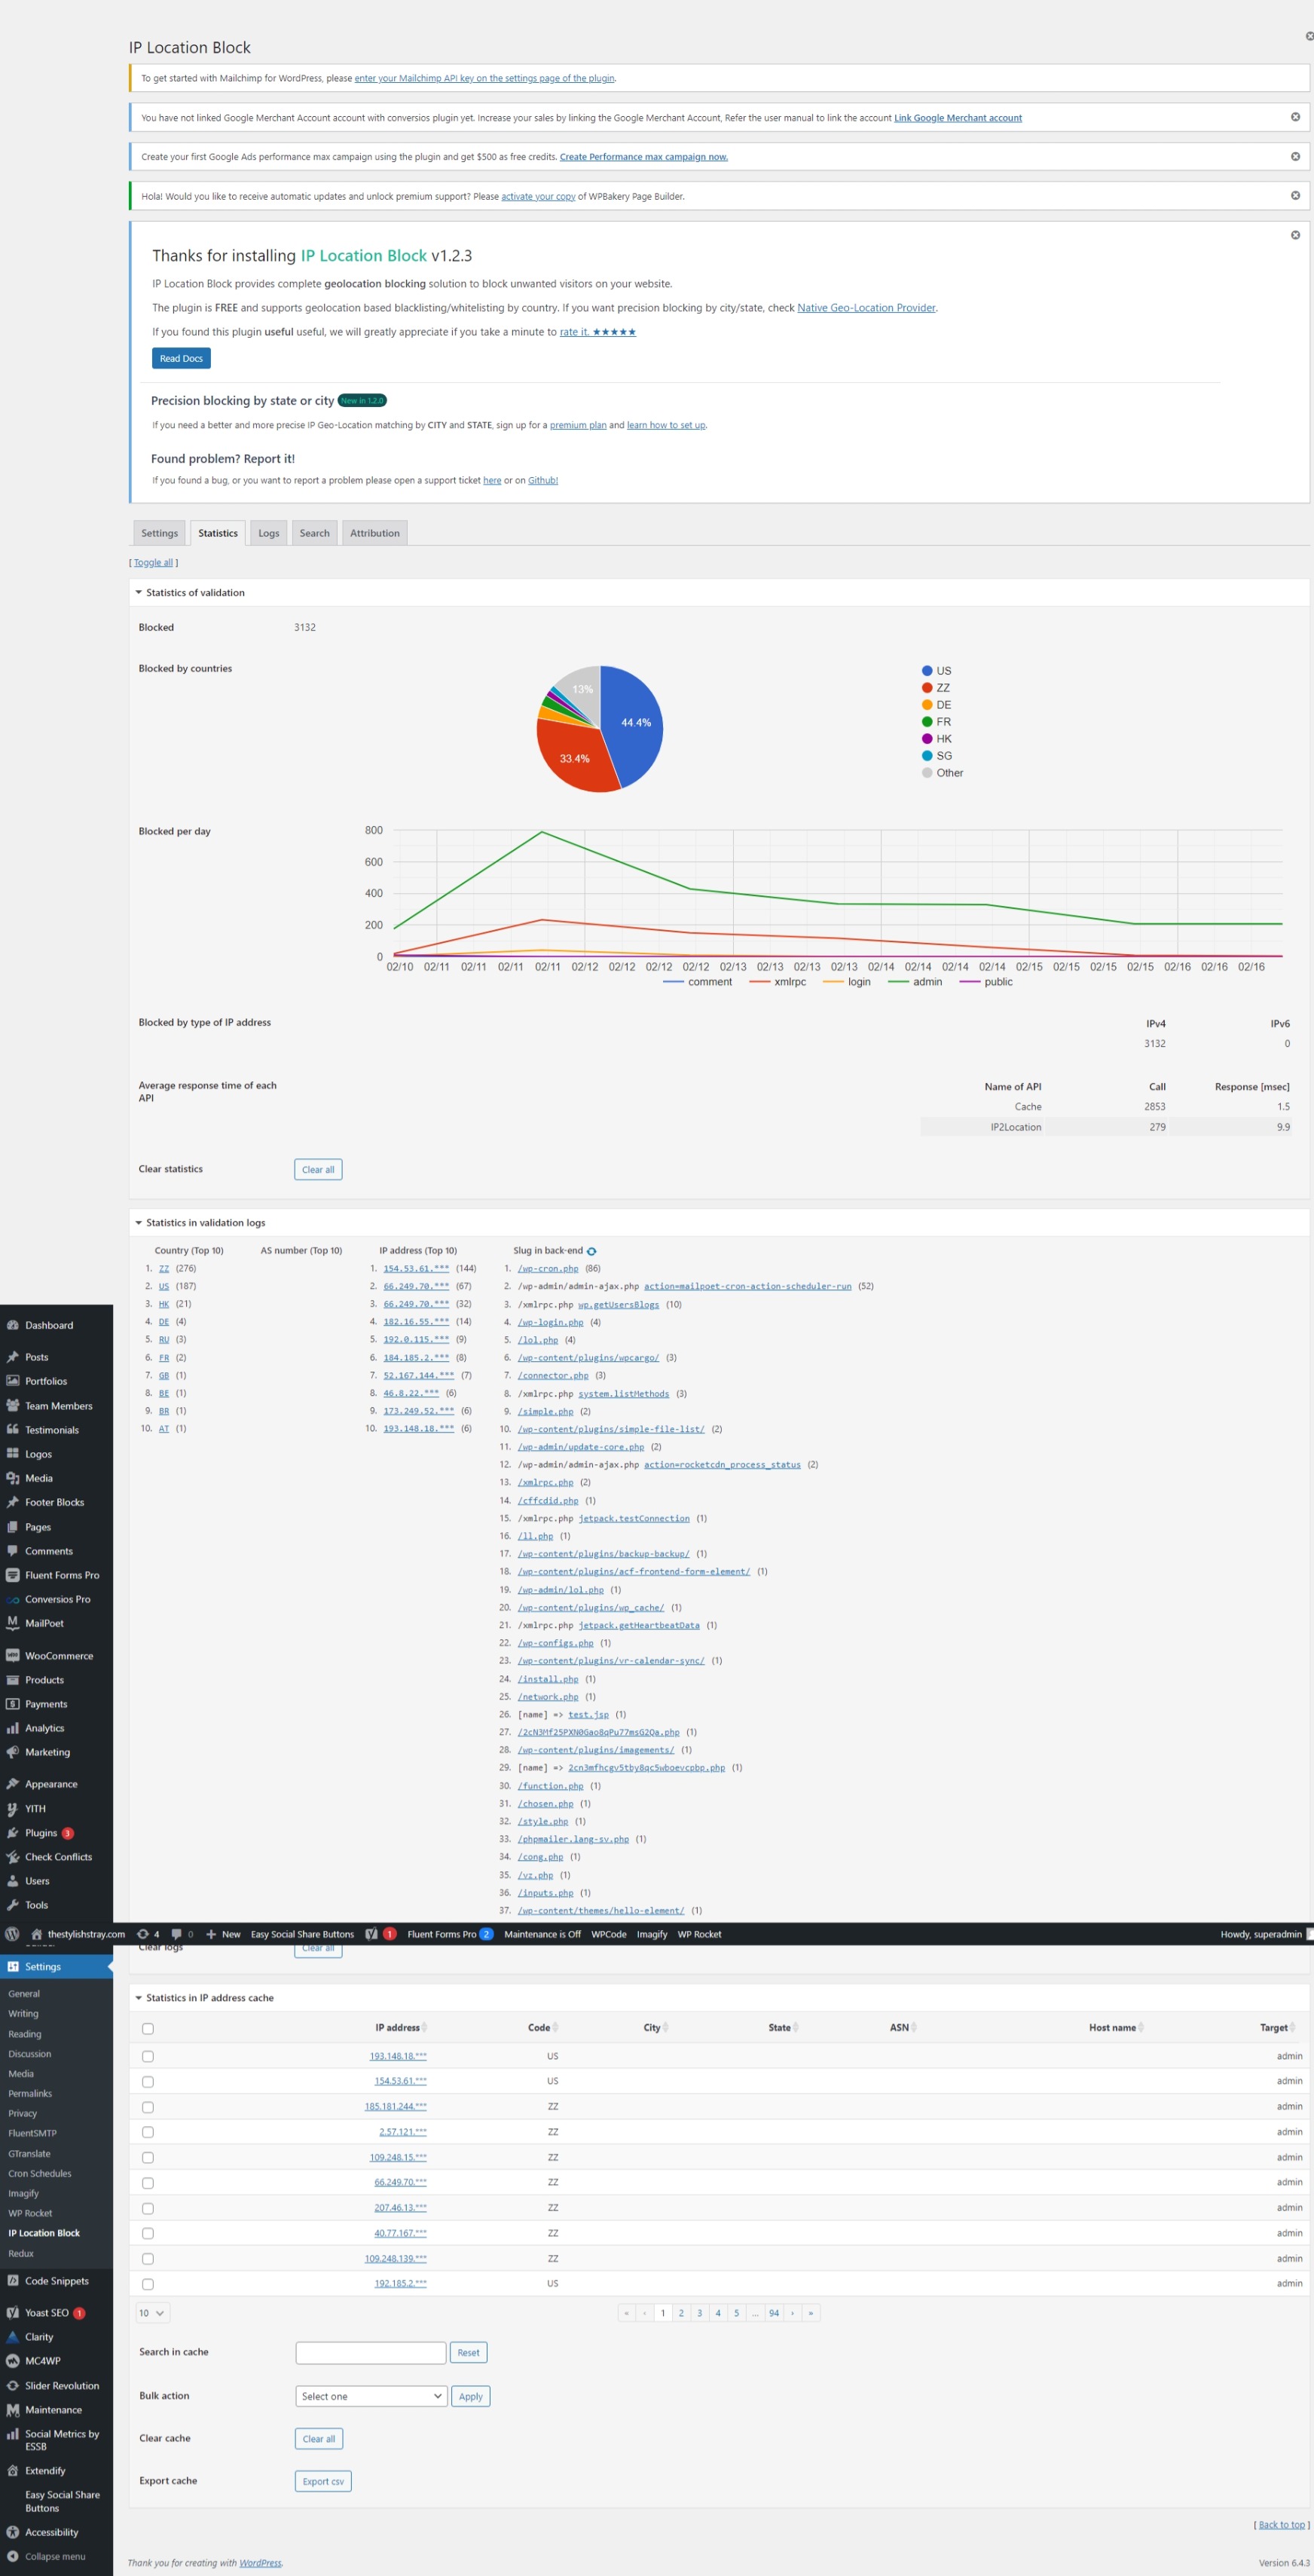Click the Posts pin icon
The image size is (1314, 2576).
(13, 1357)
